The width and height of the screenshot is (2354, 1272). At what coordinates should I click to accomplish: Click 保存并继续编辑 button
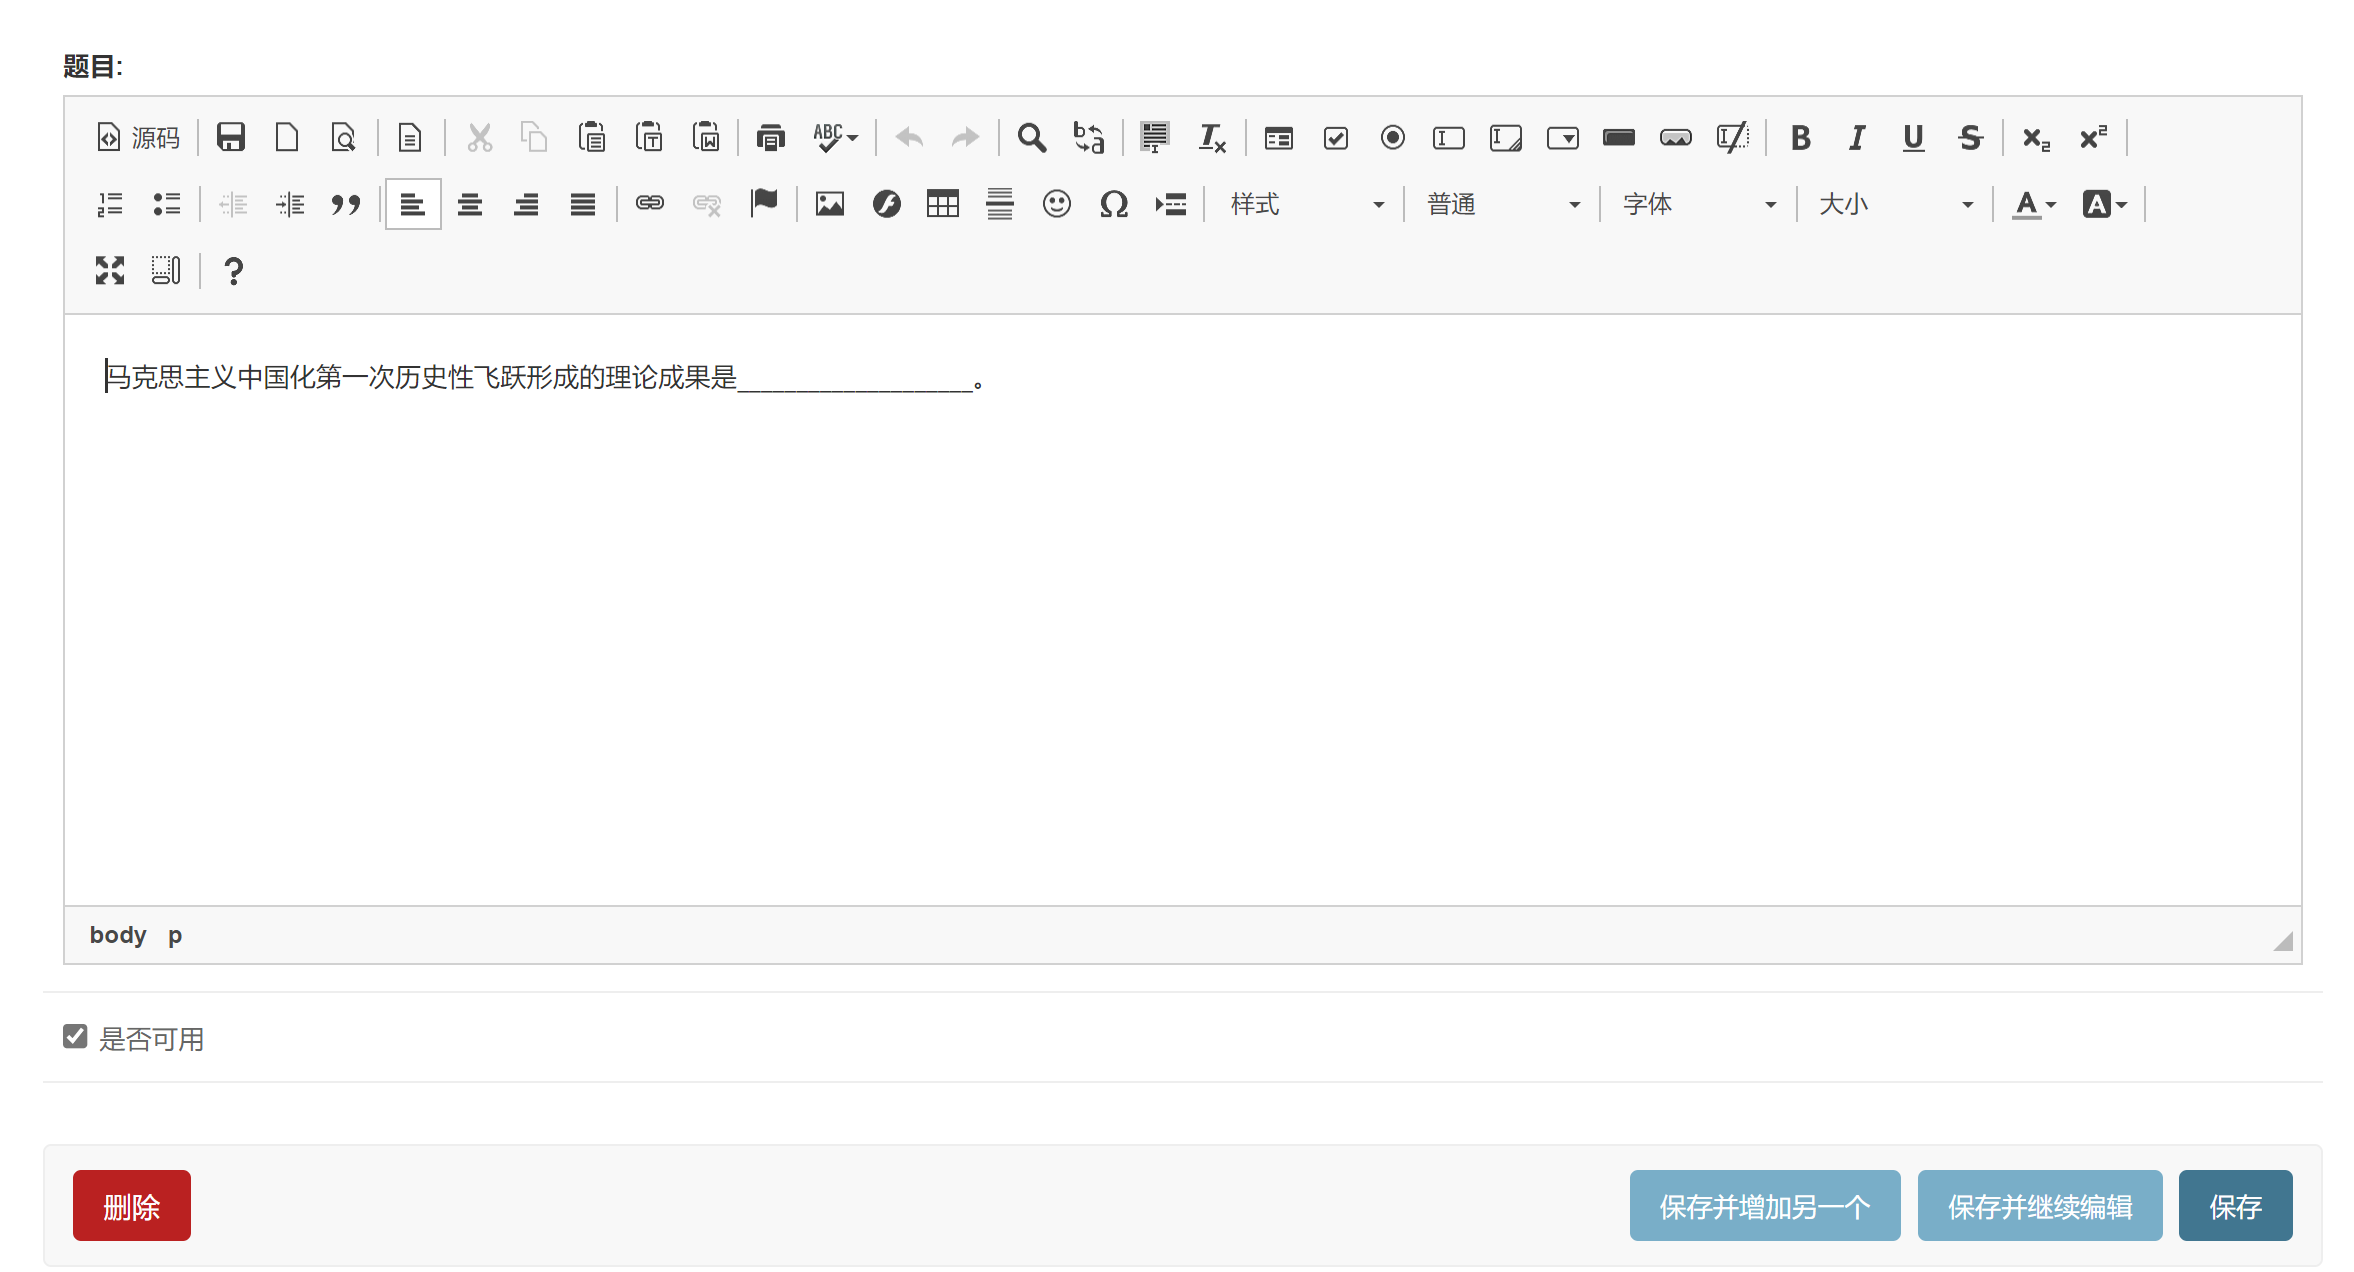click(x=2040, y=1206)
